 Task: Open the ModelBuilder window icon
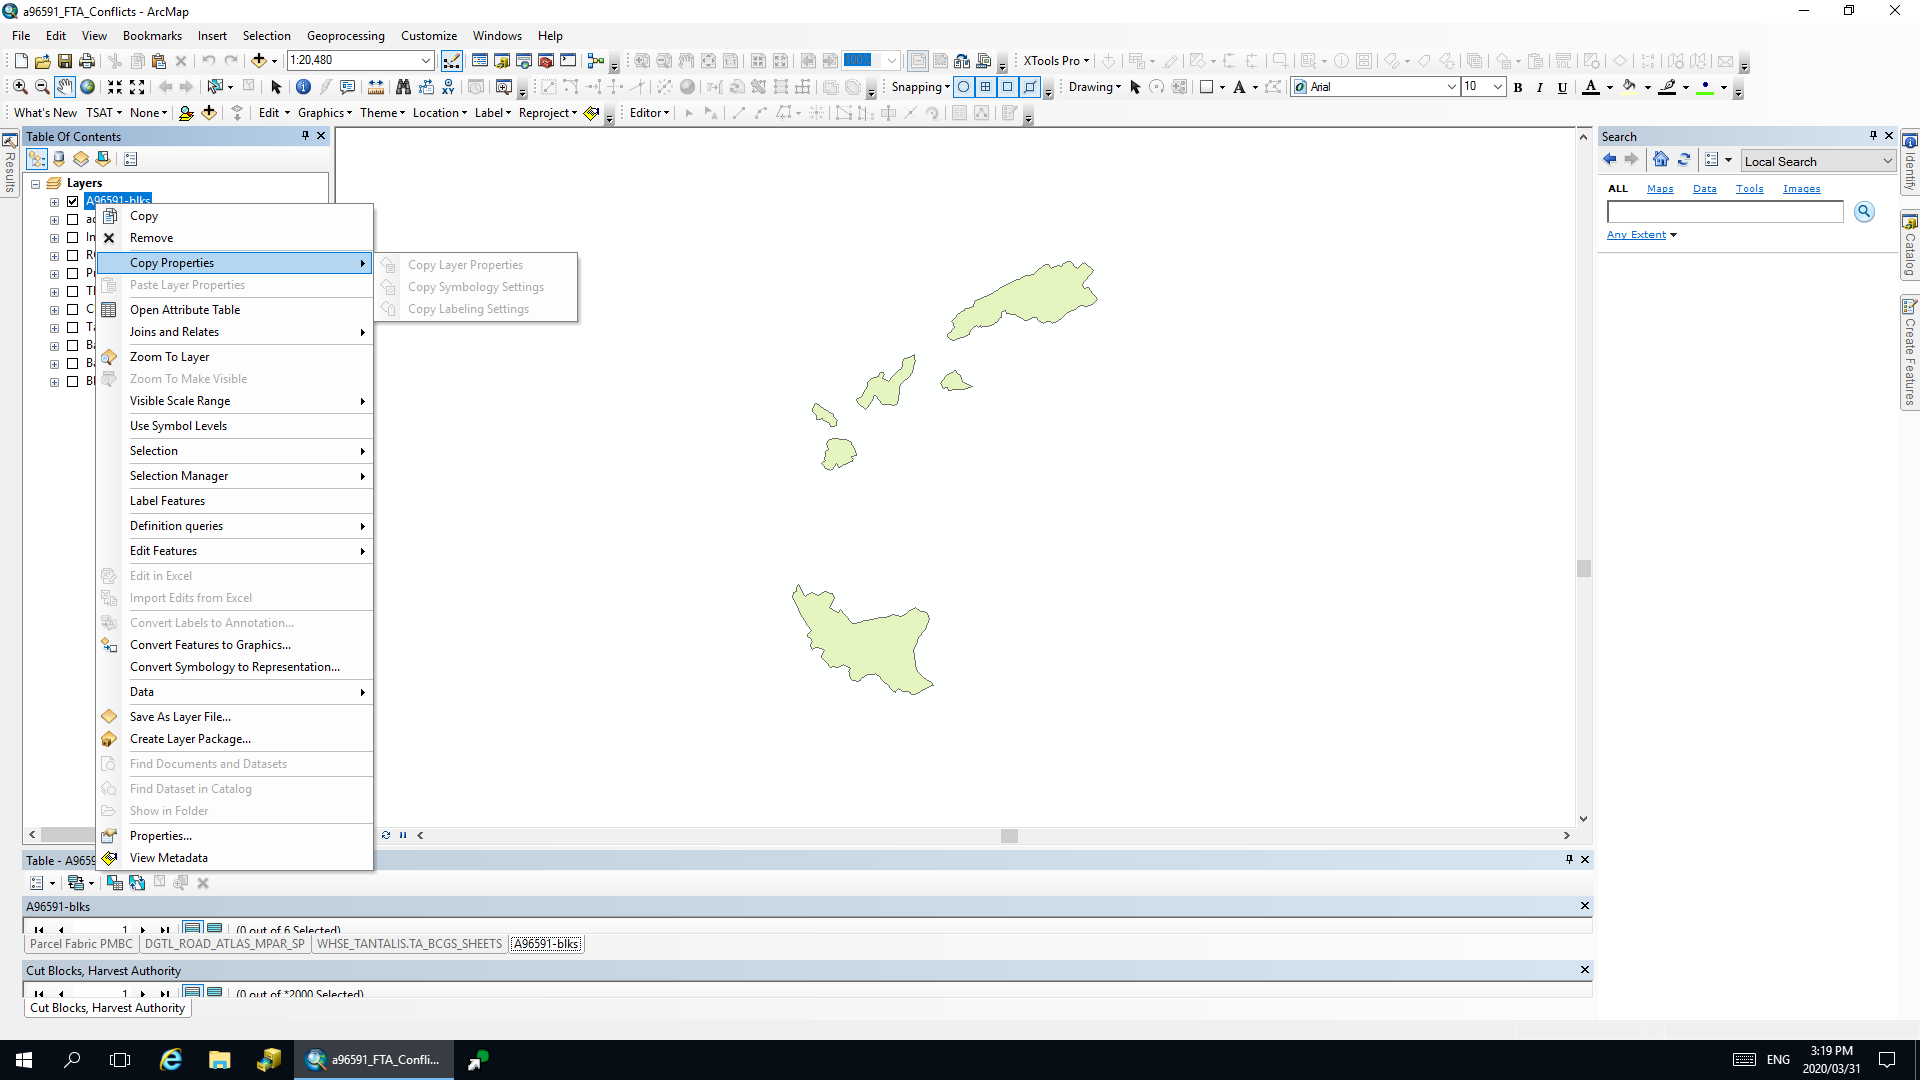(597, 61)
